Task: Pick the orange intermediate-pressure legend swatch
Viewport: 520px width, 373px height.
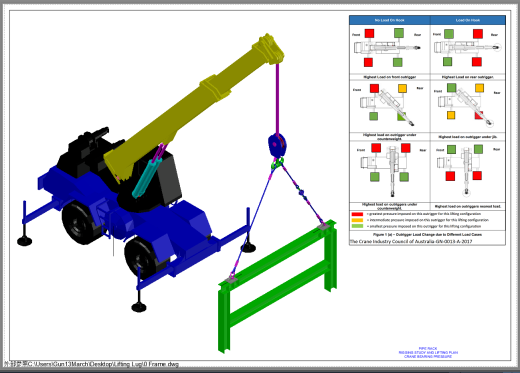Action: click(357, 220)
